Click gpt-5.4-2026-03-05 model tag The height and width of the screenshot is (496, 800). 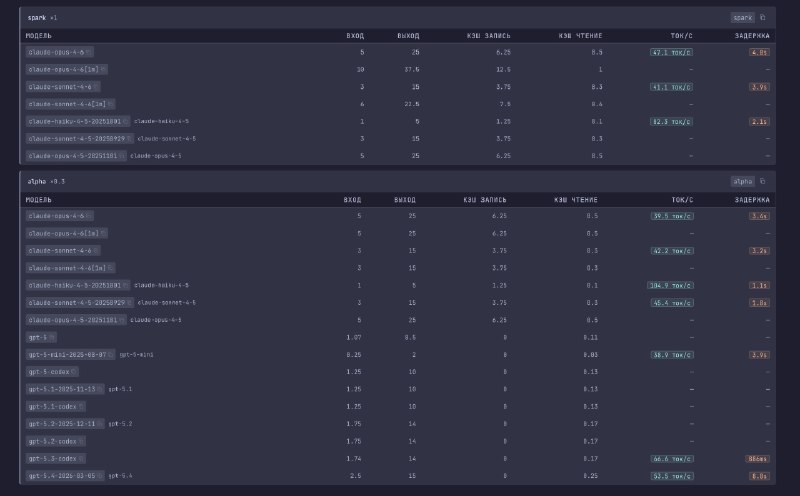(62, 475)
